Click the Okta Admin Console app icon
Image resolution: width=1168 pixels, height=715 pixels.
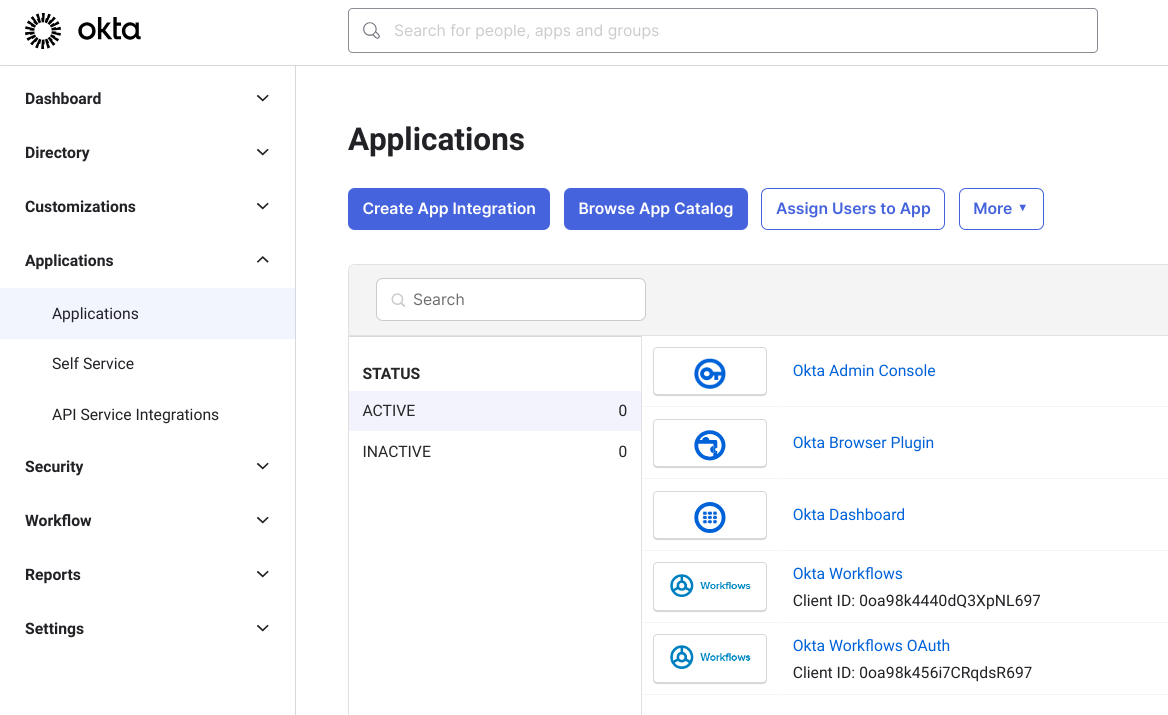710,372
